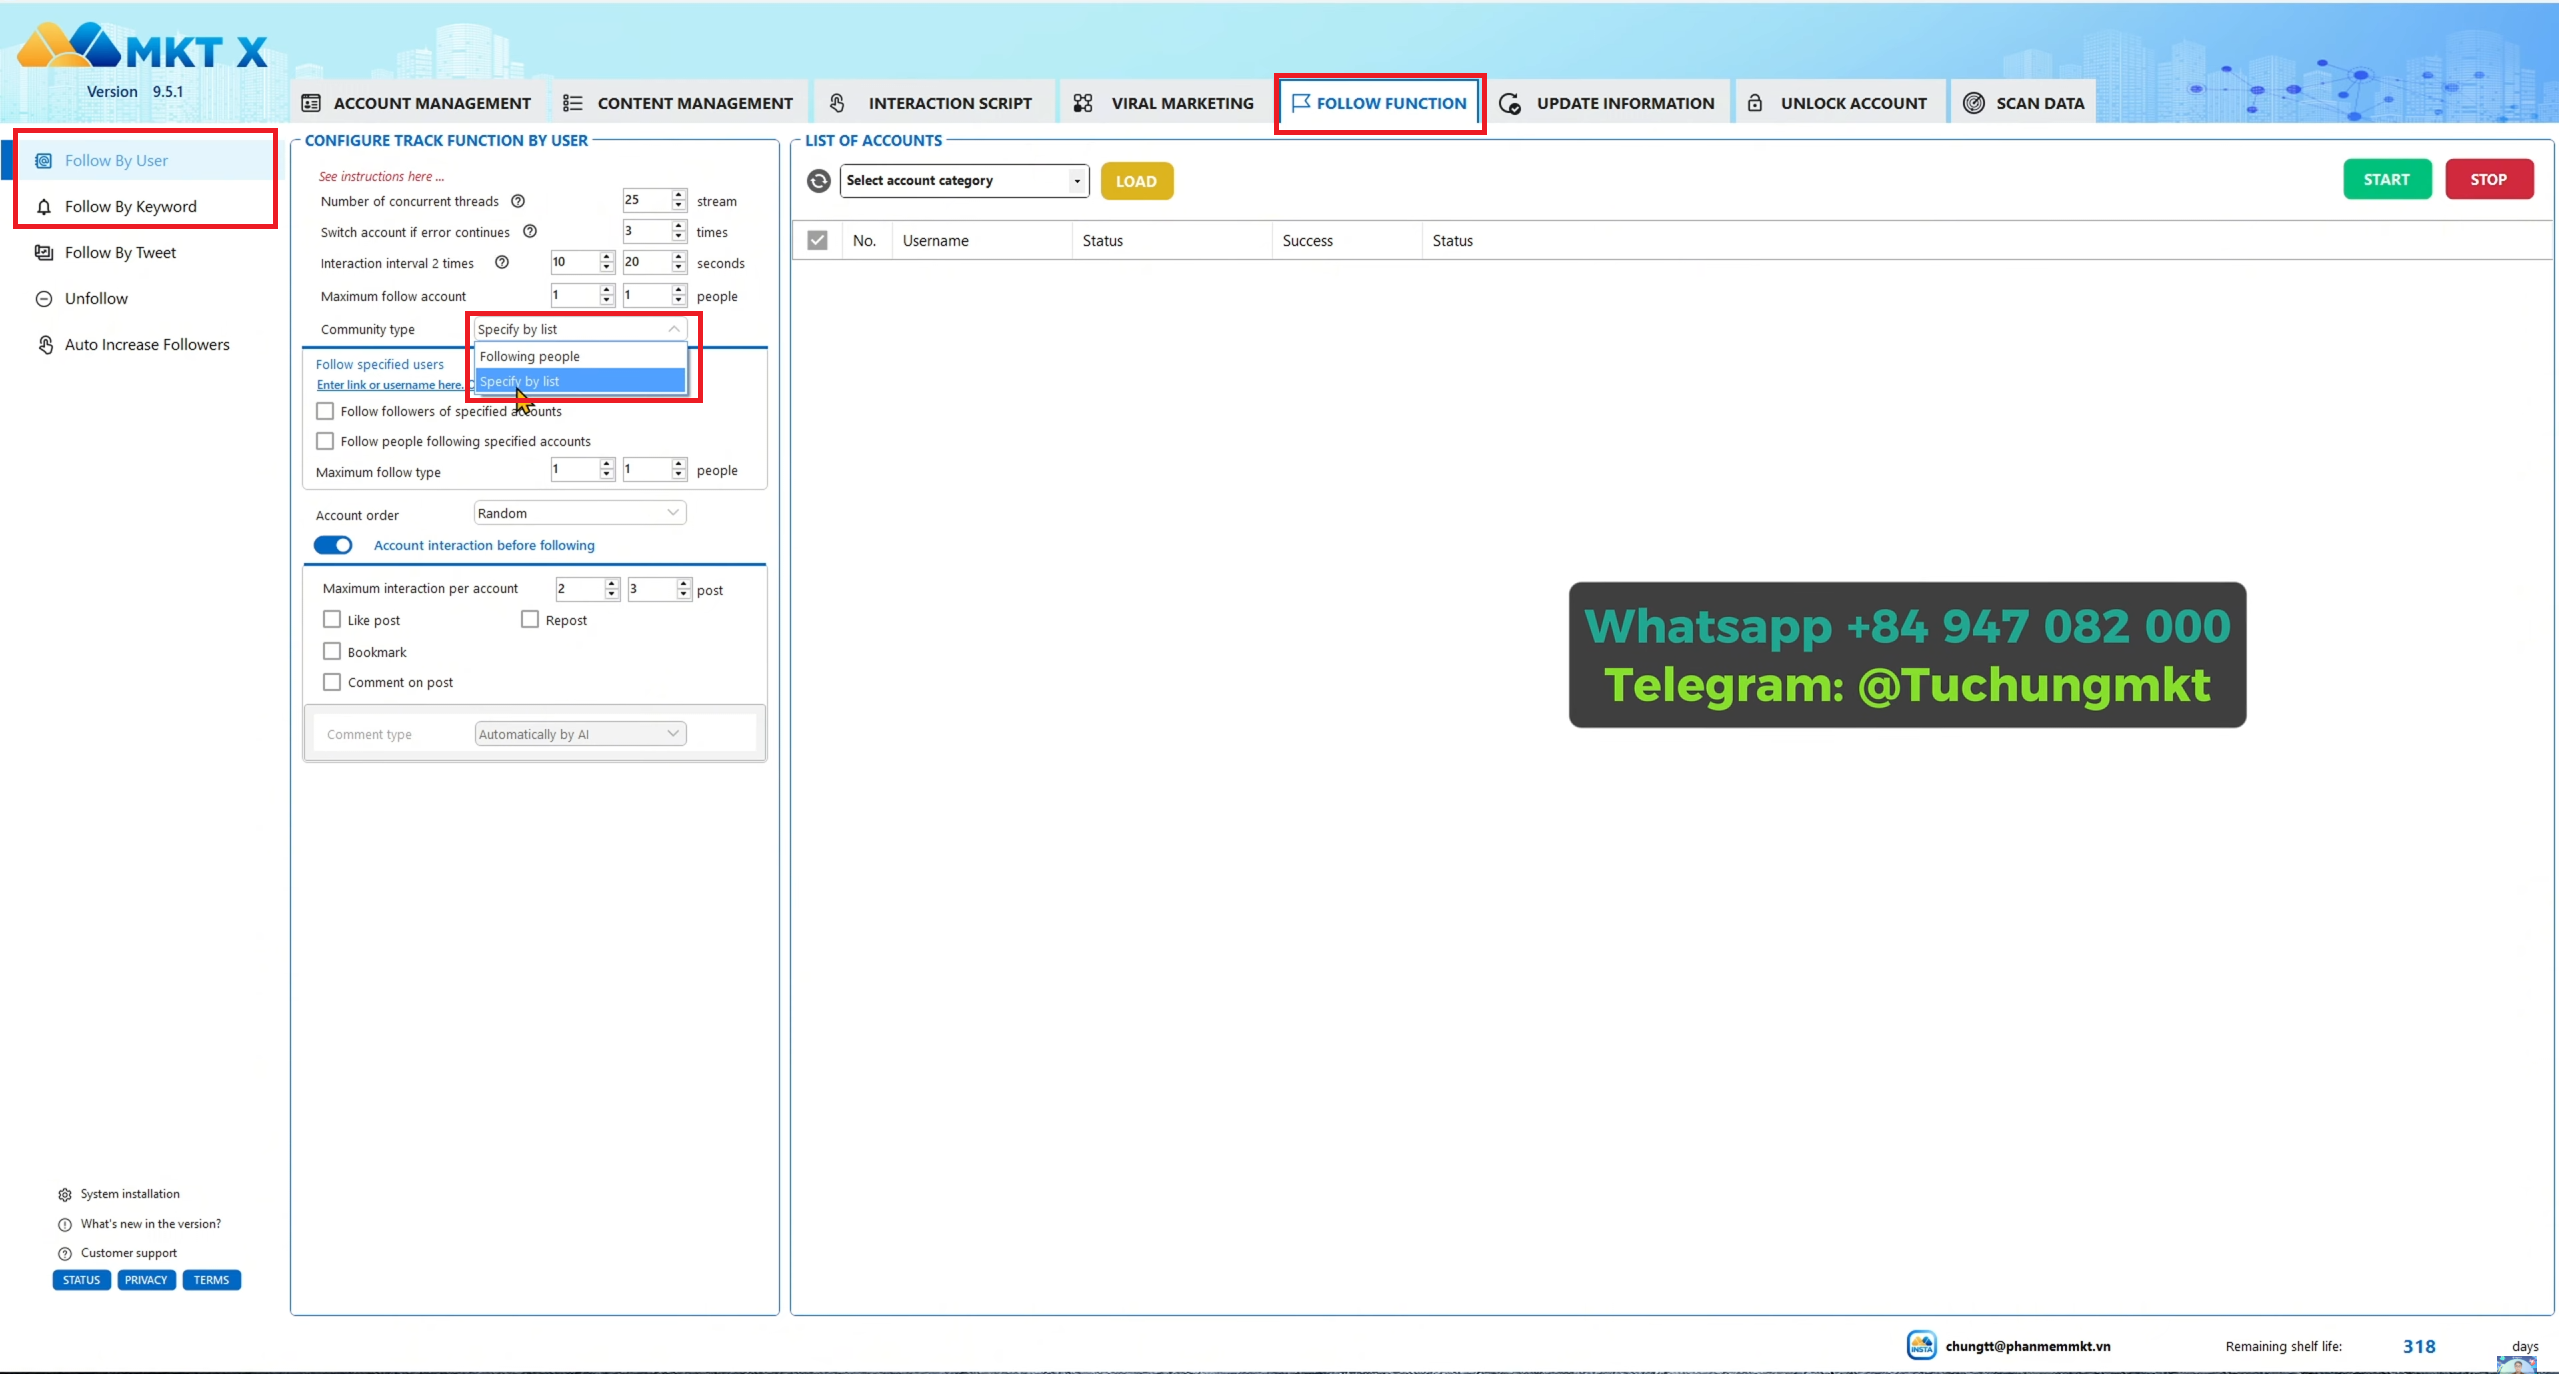Click Maximum interaction per account first field
This screenshot has width=2559, height=1374.
click(x=580, y=589)
